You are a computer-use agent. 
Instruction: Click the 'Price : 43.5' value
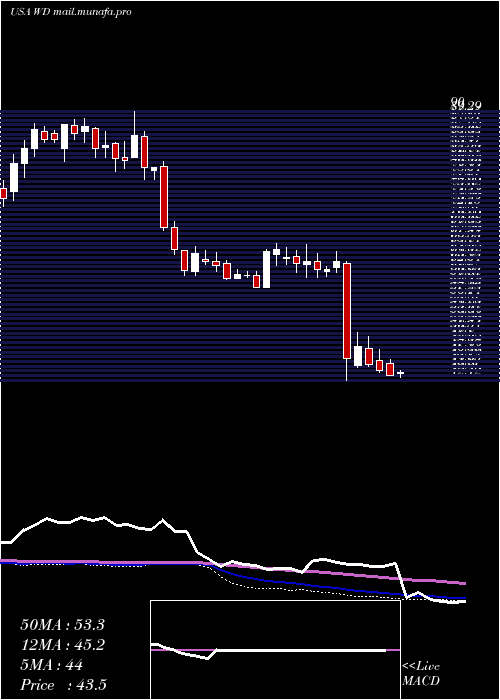coord(63,685)
